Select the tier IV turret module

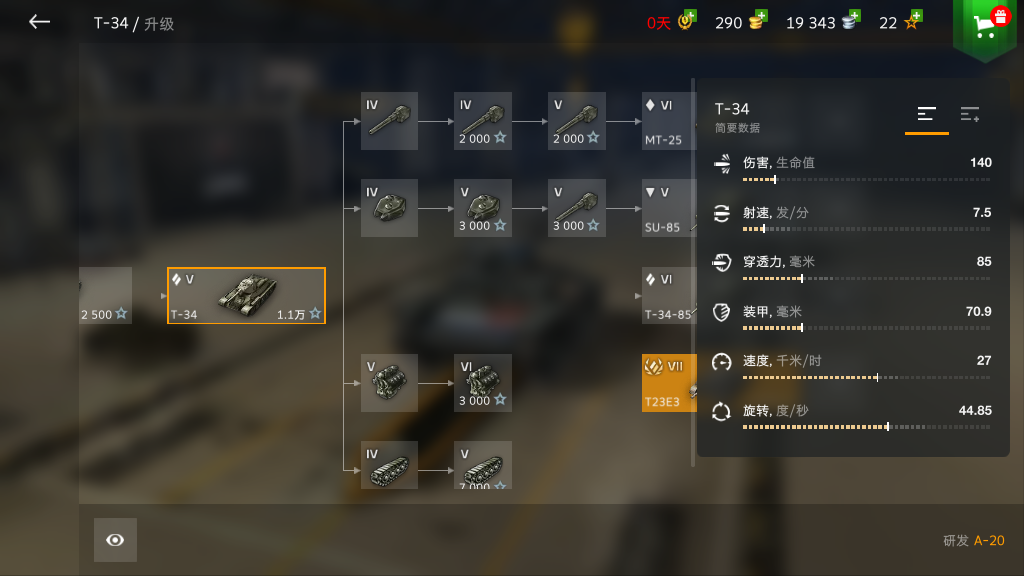389,208
